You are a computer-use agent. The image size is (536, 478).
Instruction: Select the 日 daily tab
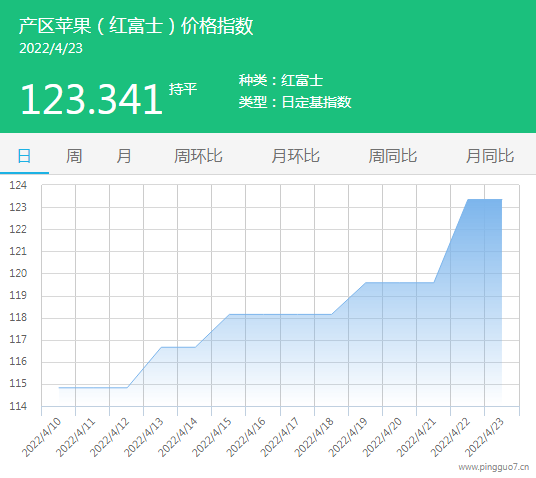coord(24,156)
